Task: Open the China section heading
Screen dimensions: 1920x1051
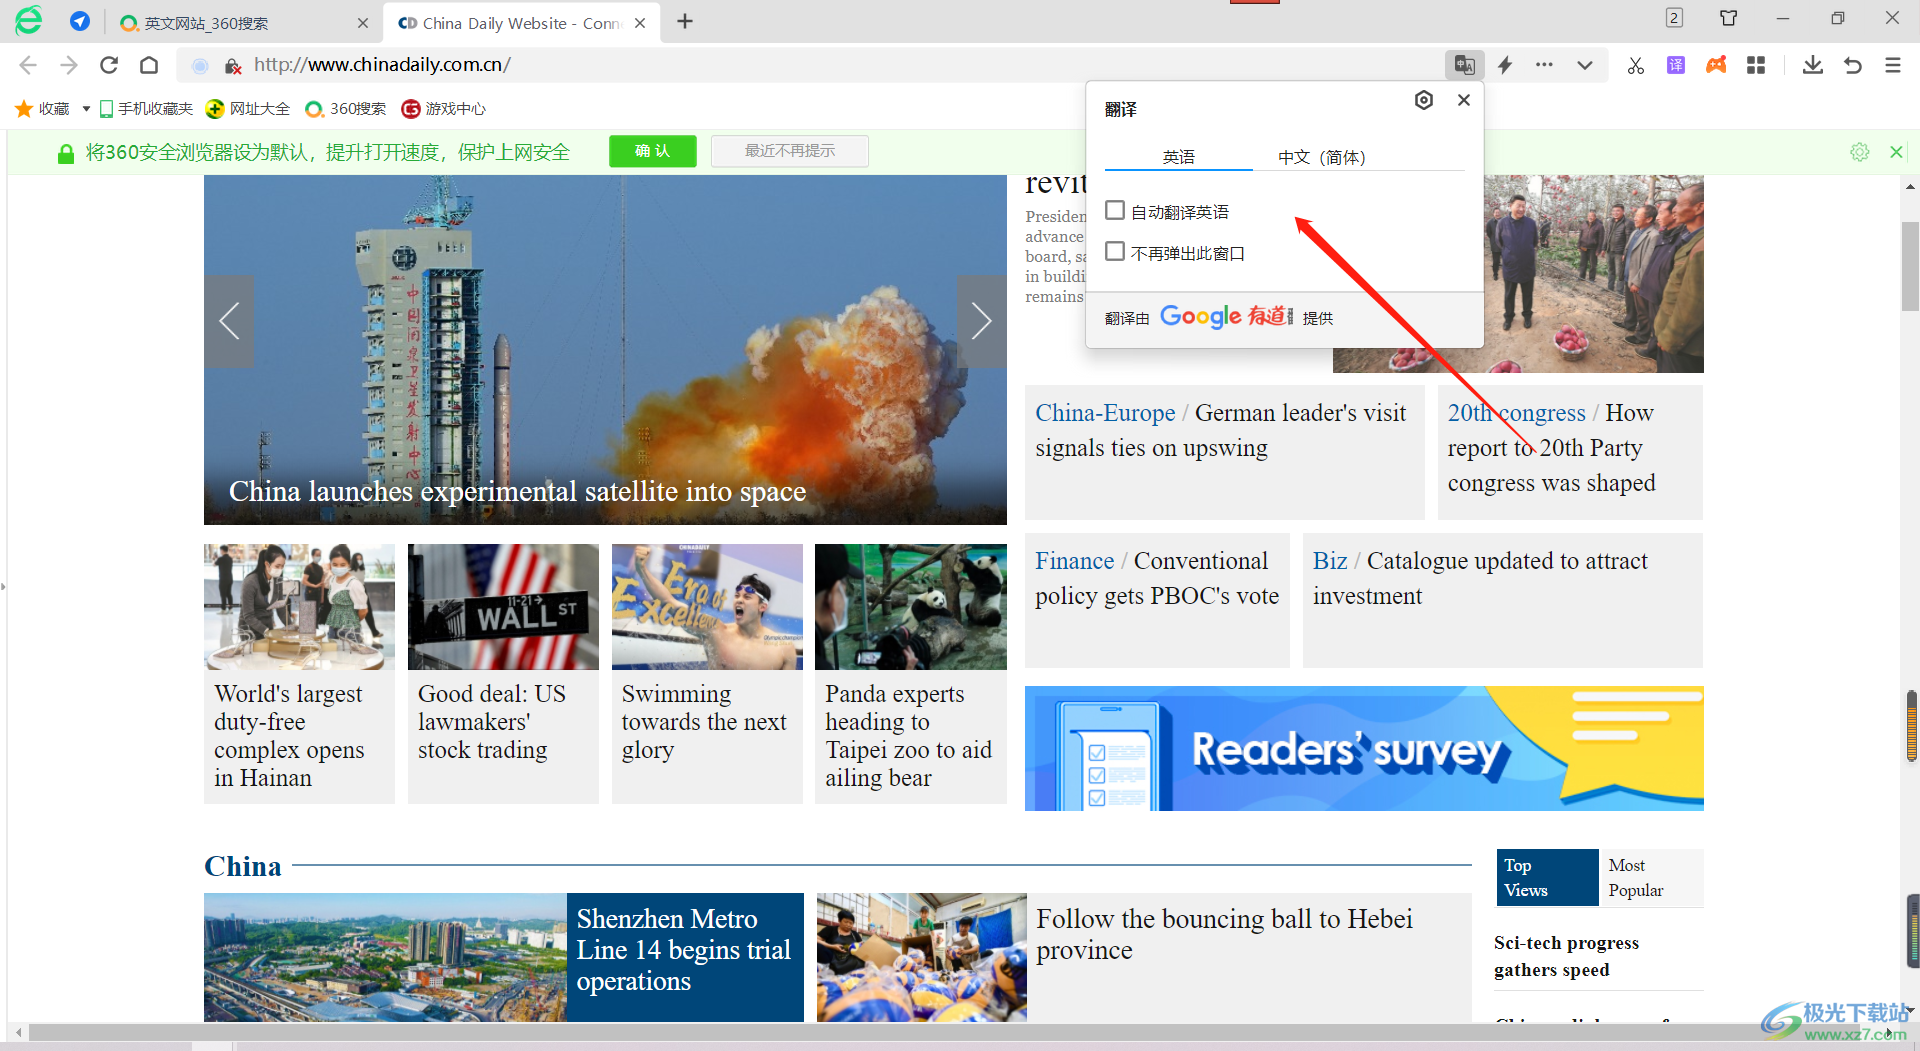Action: (243, 866)
